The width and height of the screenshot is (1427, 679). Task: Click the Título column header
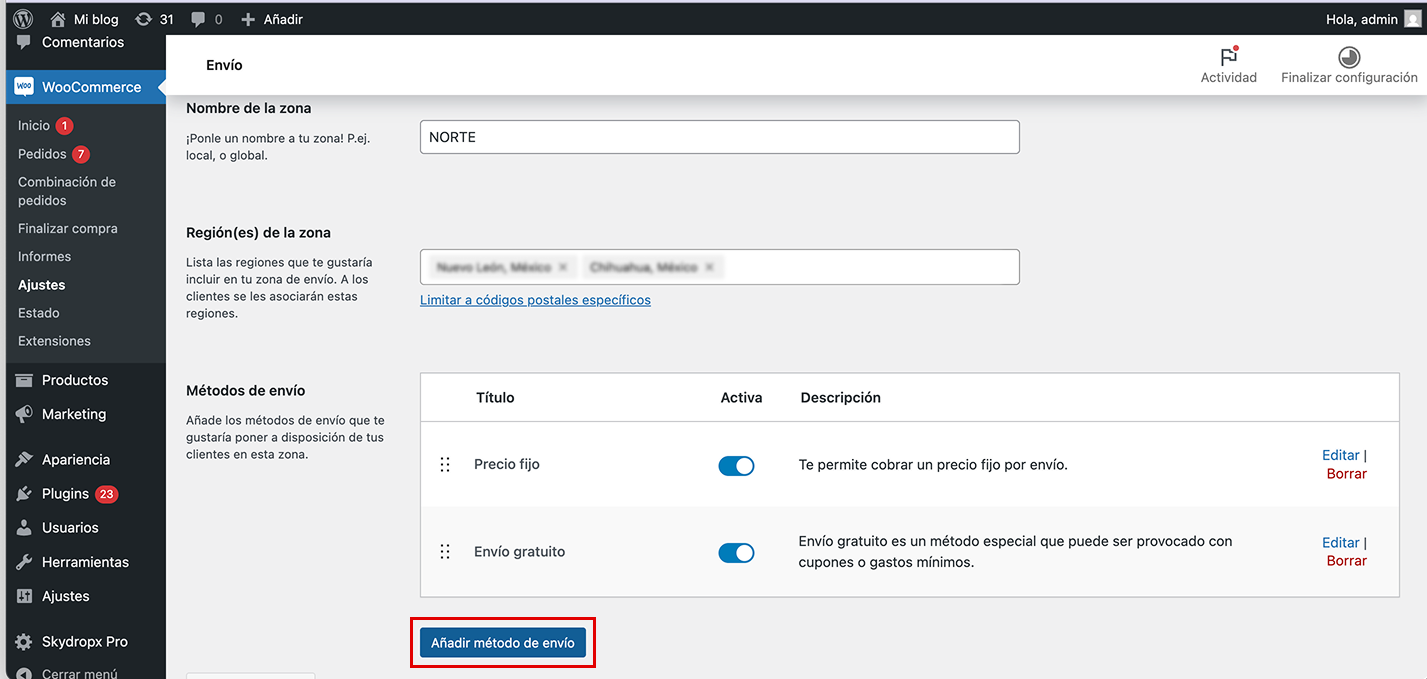[x=495, y=397]
